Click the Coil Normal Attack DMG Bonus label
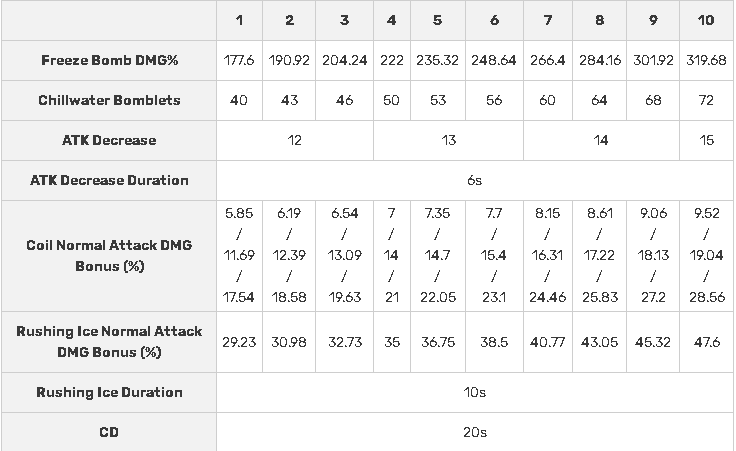 pos(109,255)
